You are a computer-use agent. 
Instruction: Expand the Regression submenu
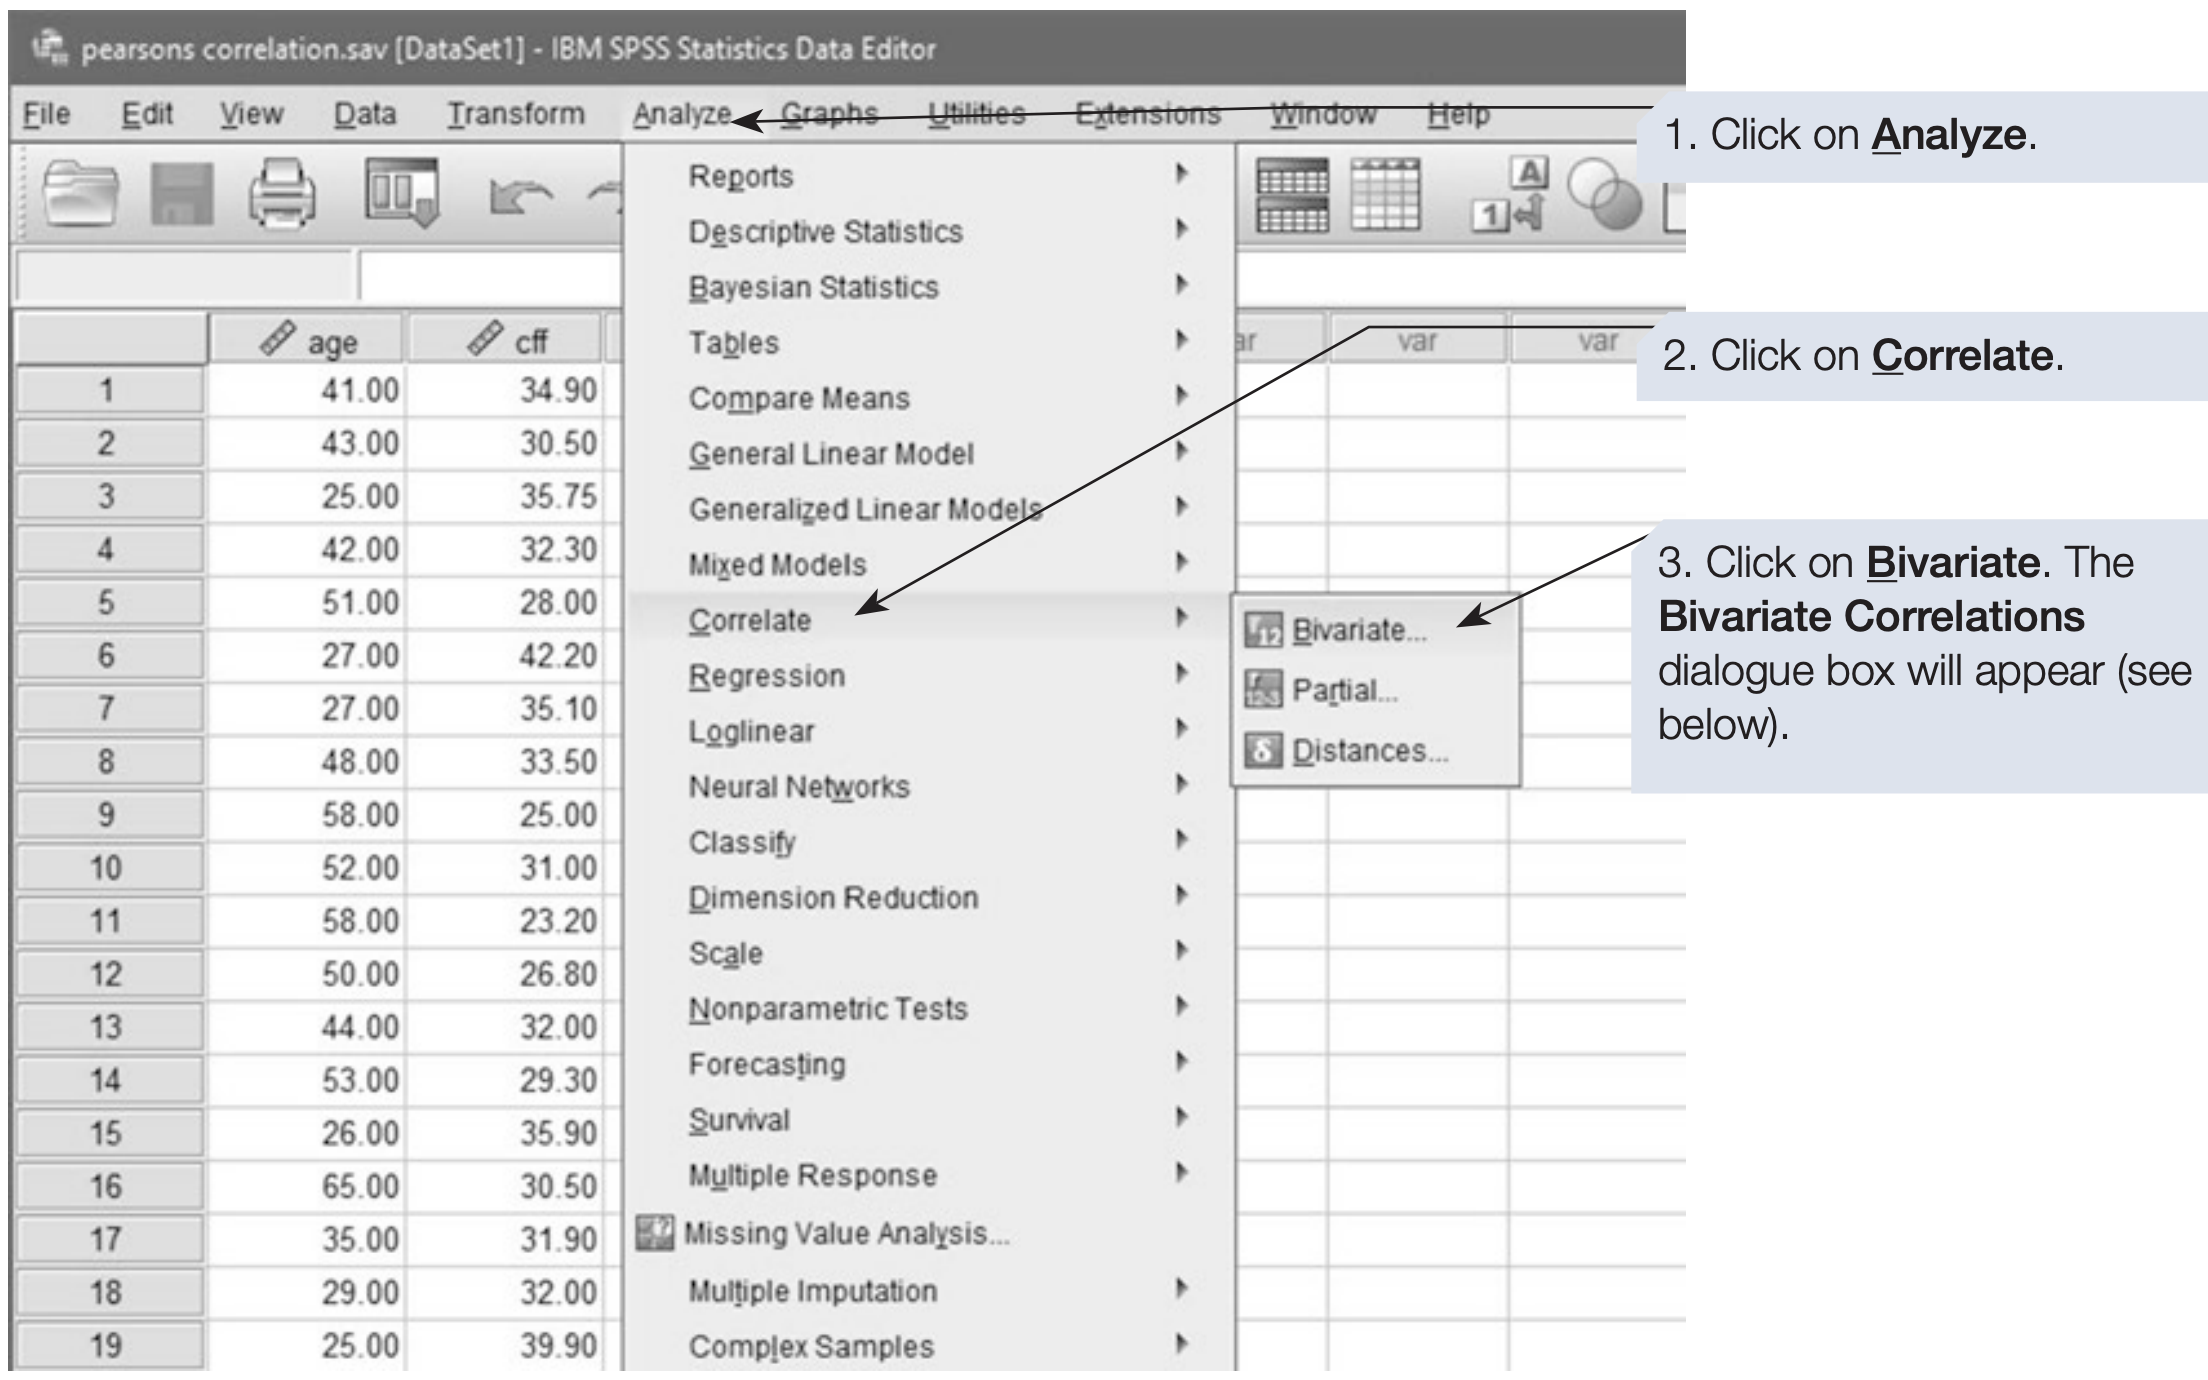tap(767, 676)
